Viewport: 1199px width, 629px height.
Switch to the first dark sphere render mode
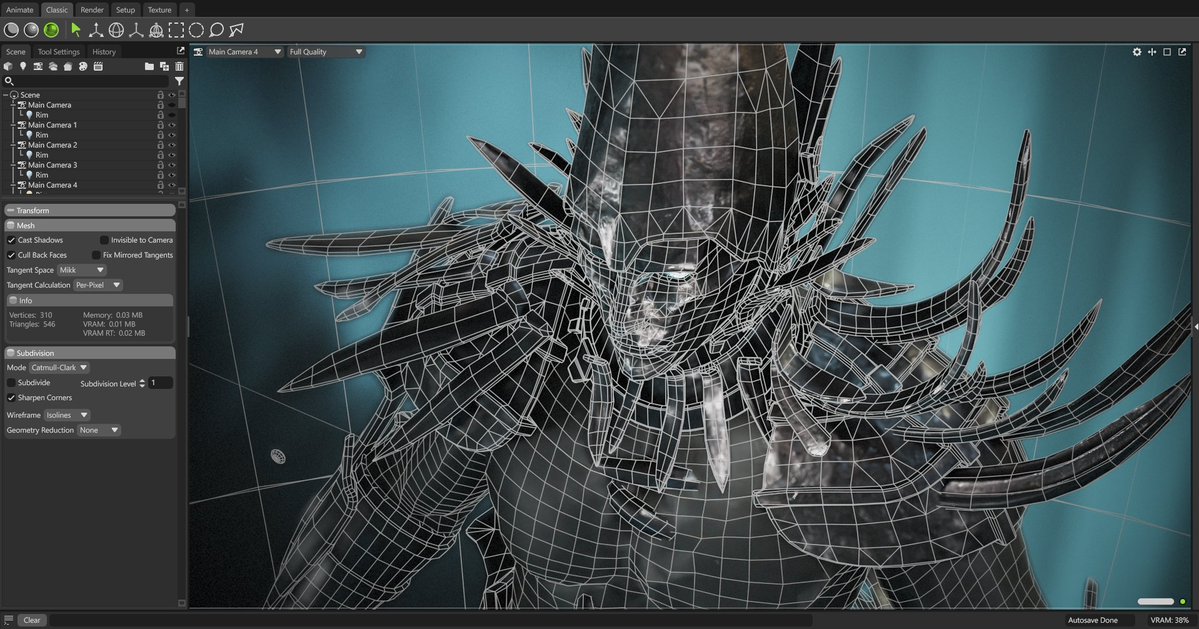pos(11,30)
